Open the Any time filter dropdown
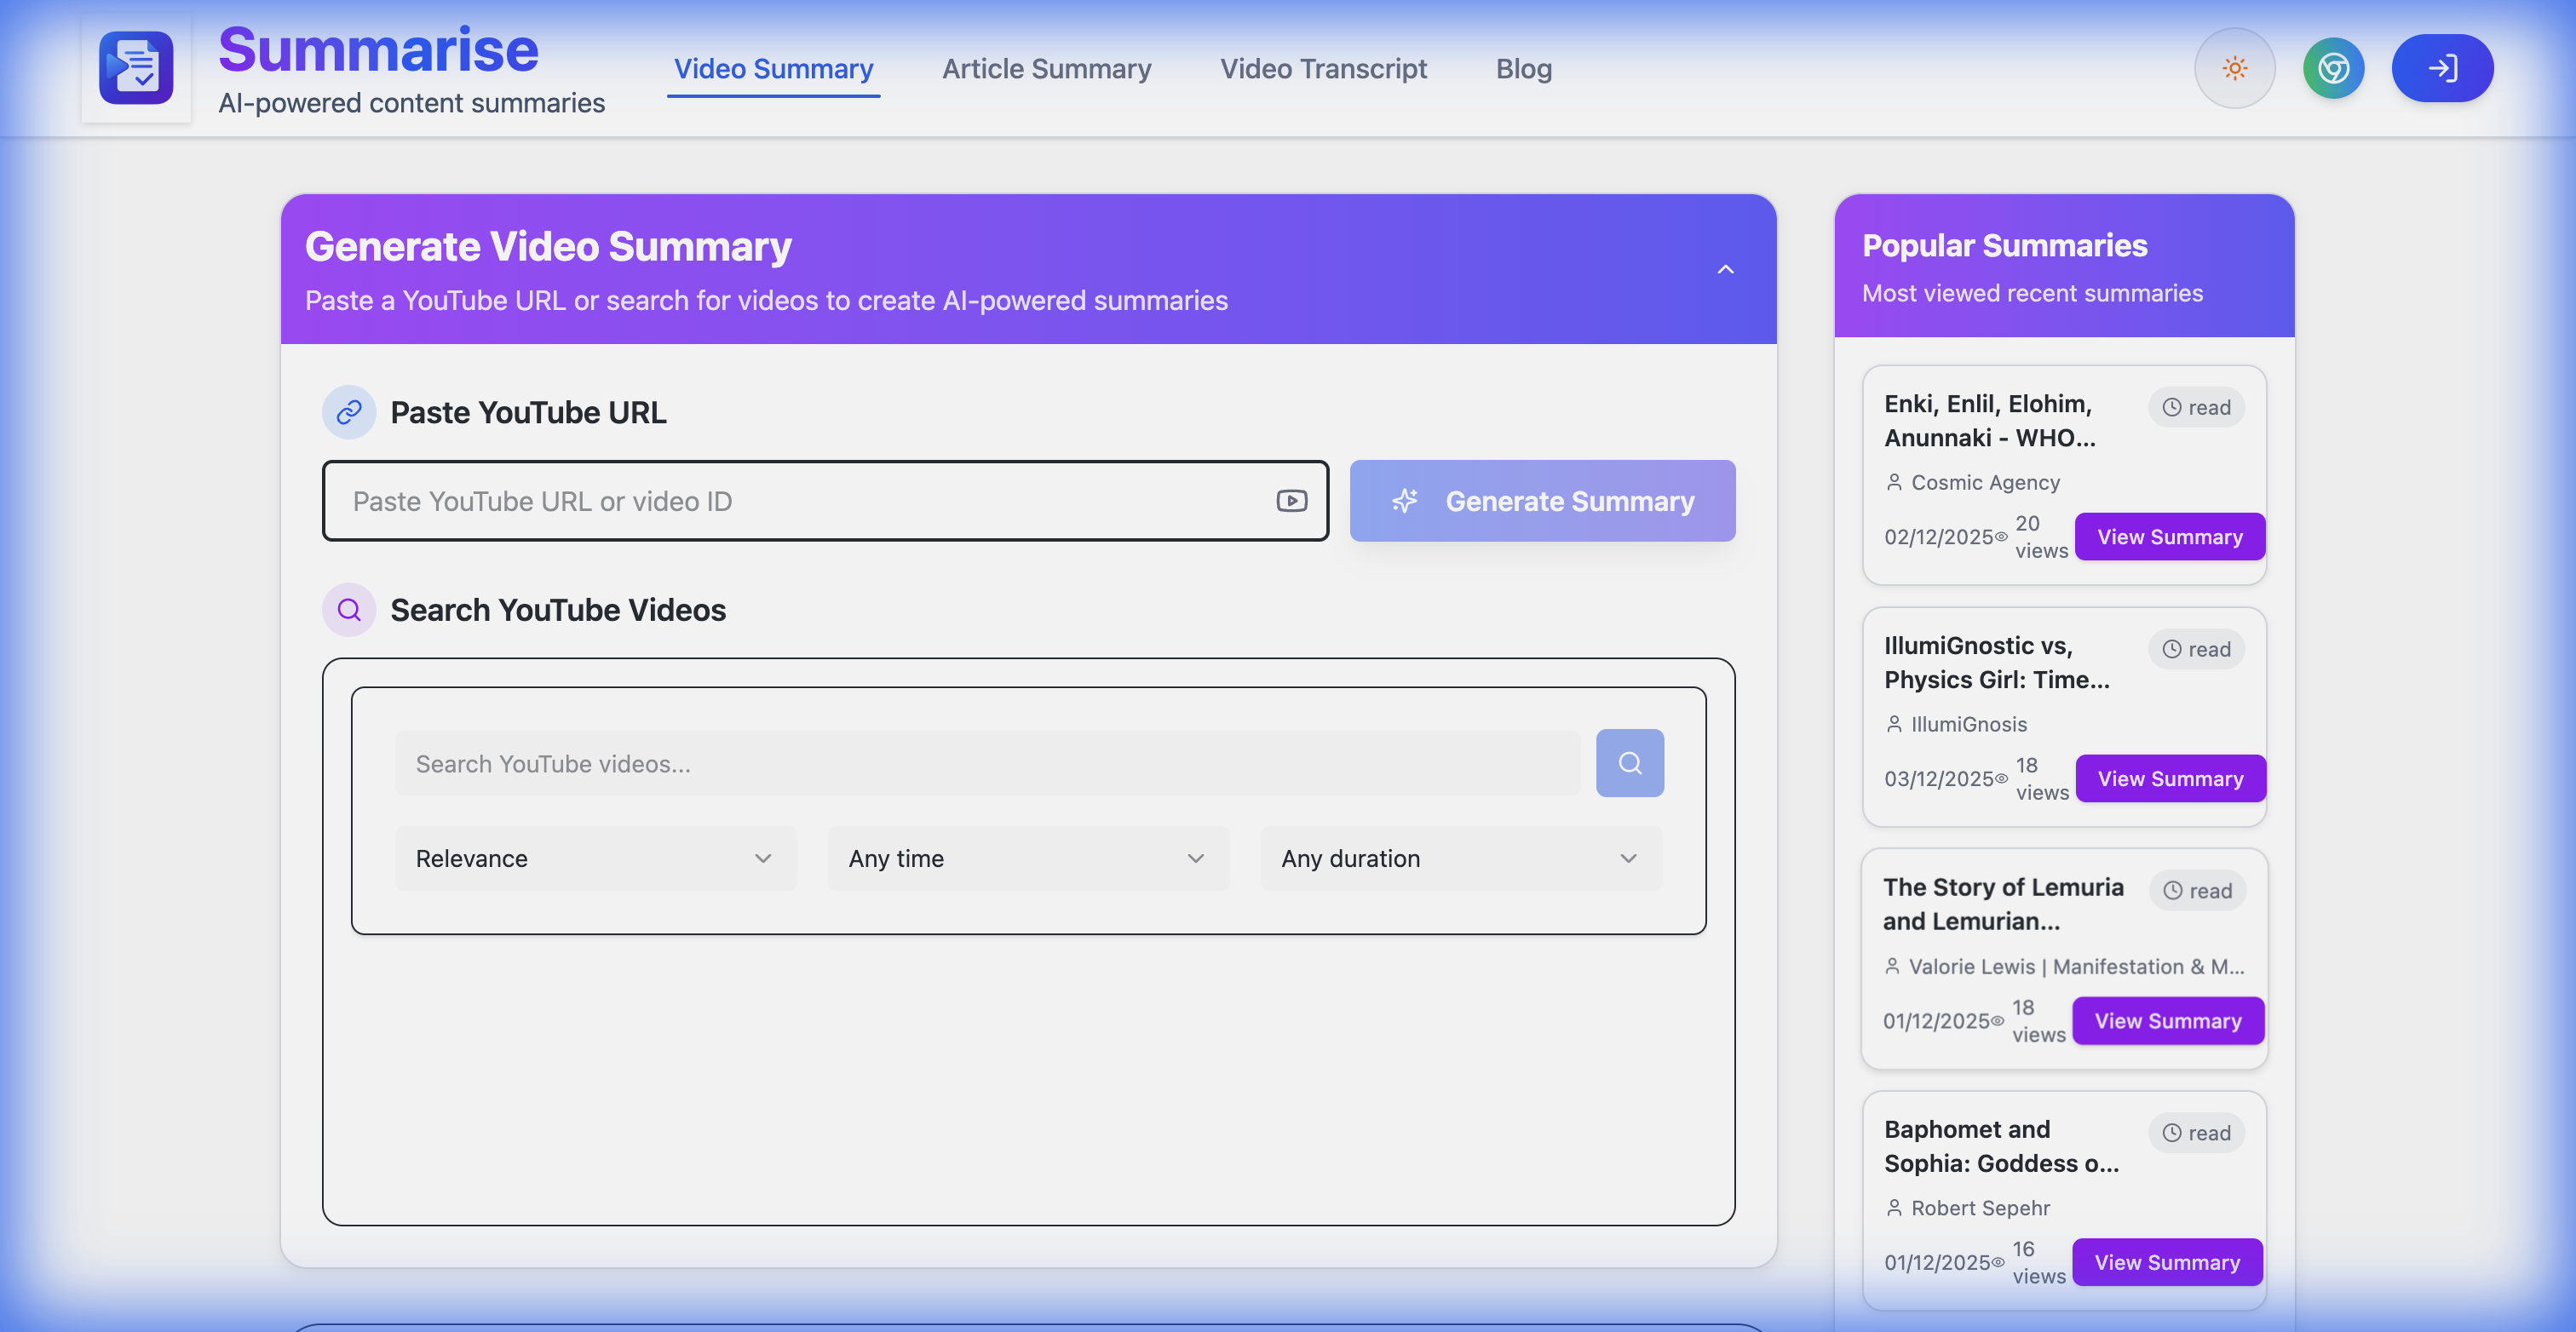Viewport: 2576px width, 1332px height. point(1027,859)
